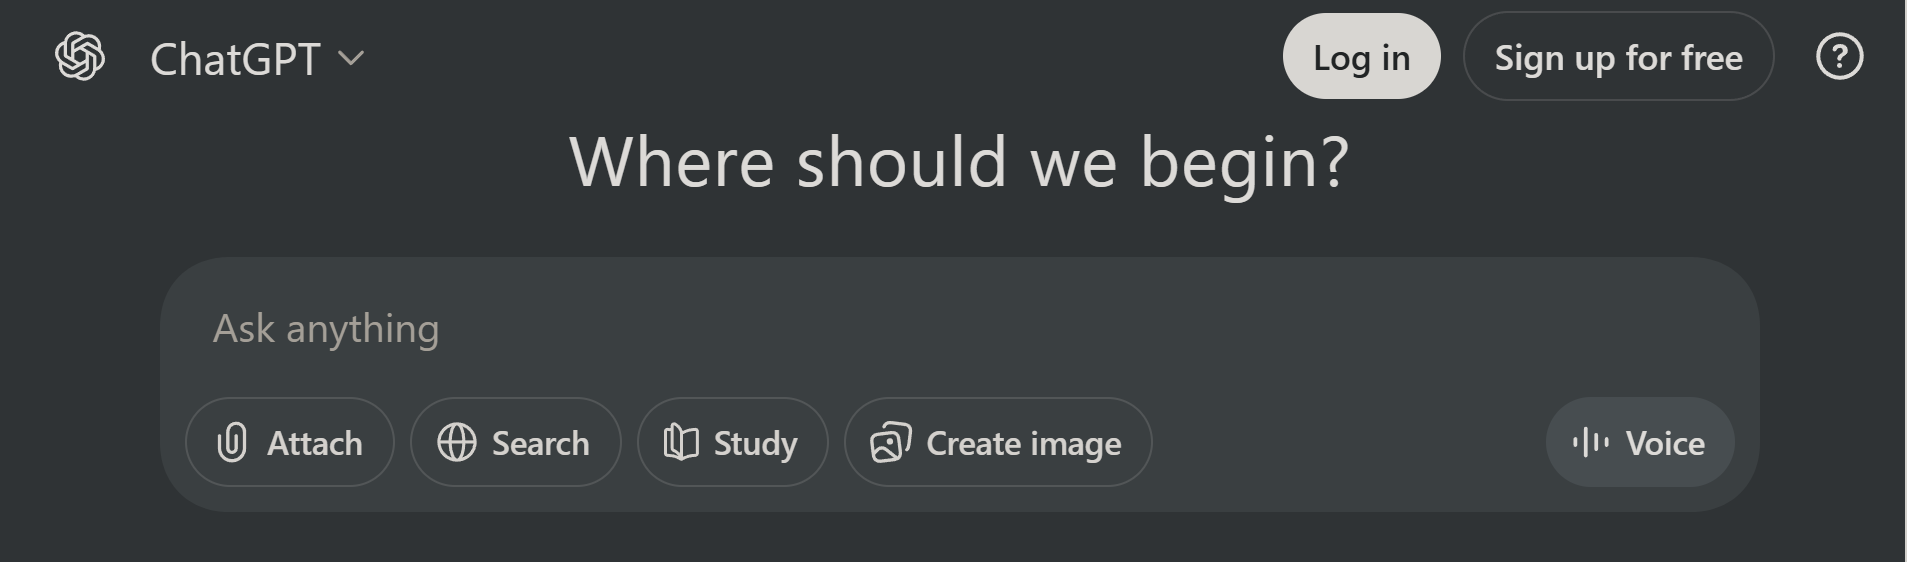Click the 'Where should we begin?' heading
Viewport: 1907px width, 562px height.
tap(959, 162)
